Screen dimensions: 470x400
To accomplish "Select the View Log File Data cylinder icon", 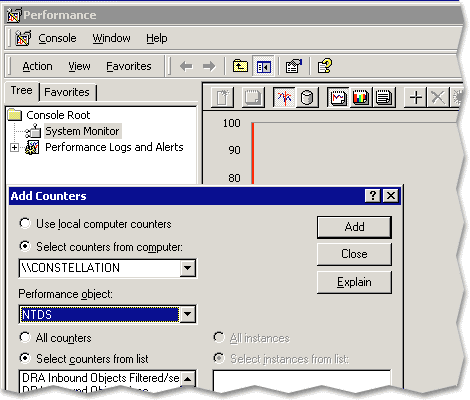I will pos(307,98).
